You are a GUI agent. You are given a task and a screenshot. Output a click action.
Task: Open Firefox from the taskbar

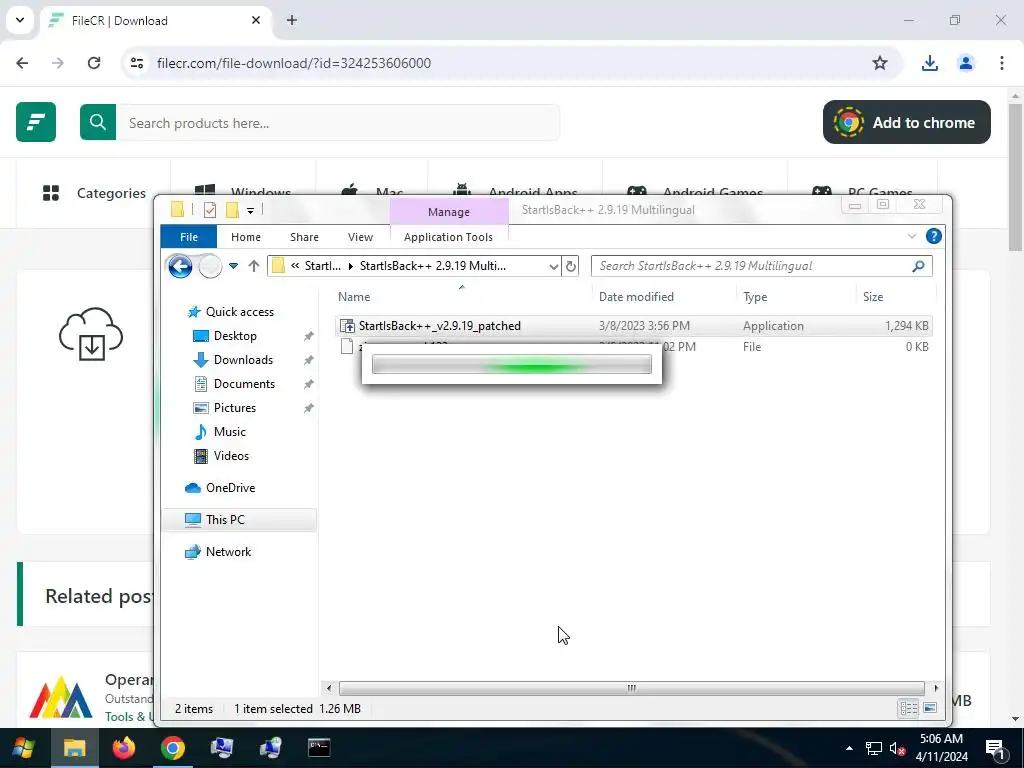(123, 748)
